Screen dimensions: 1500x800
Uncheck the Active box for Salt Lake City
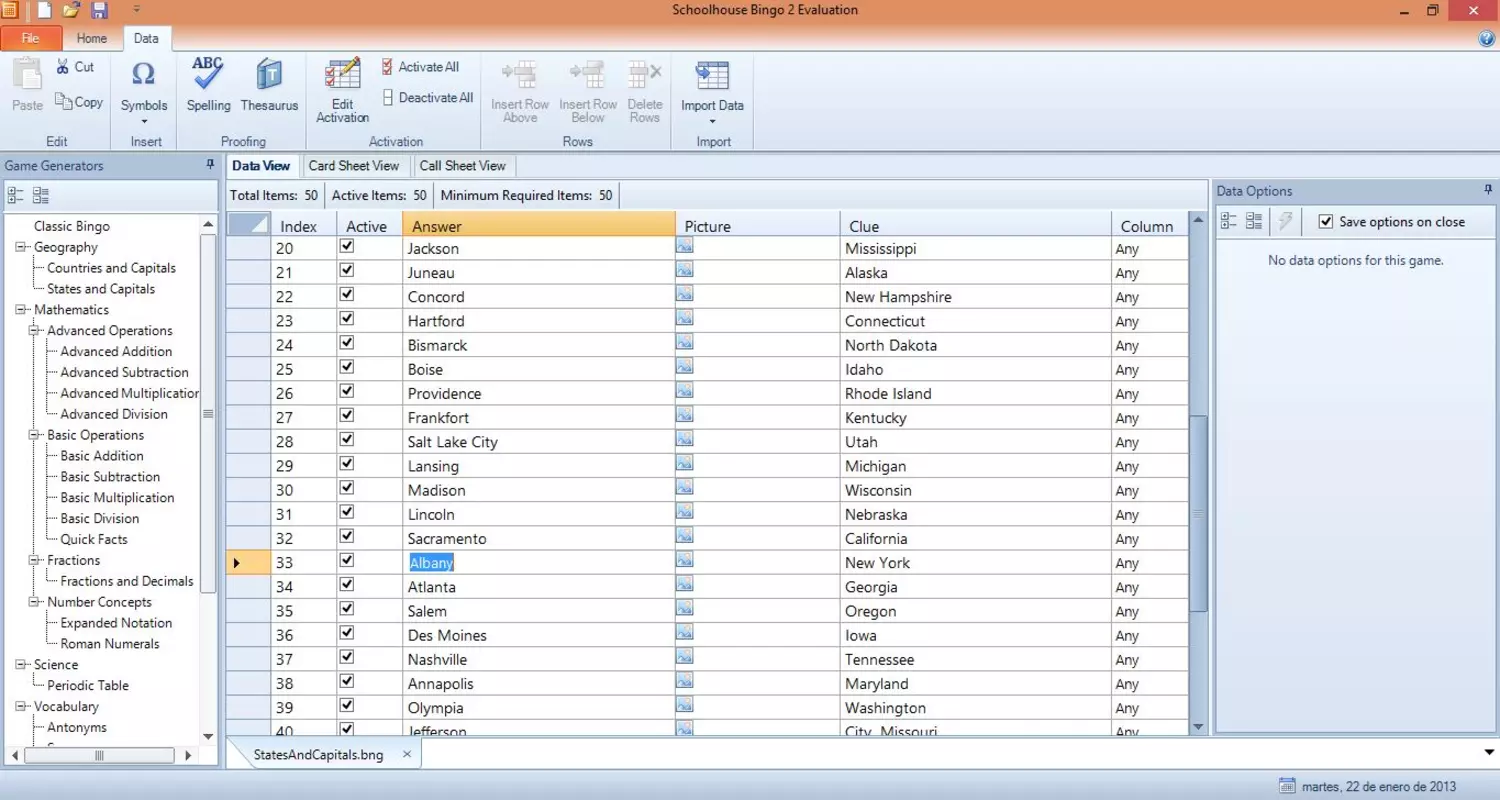click(x=347, y=439)
